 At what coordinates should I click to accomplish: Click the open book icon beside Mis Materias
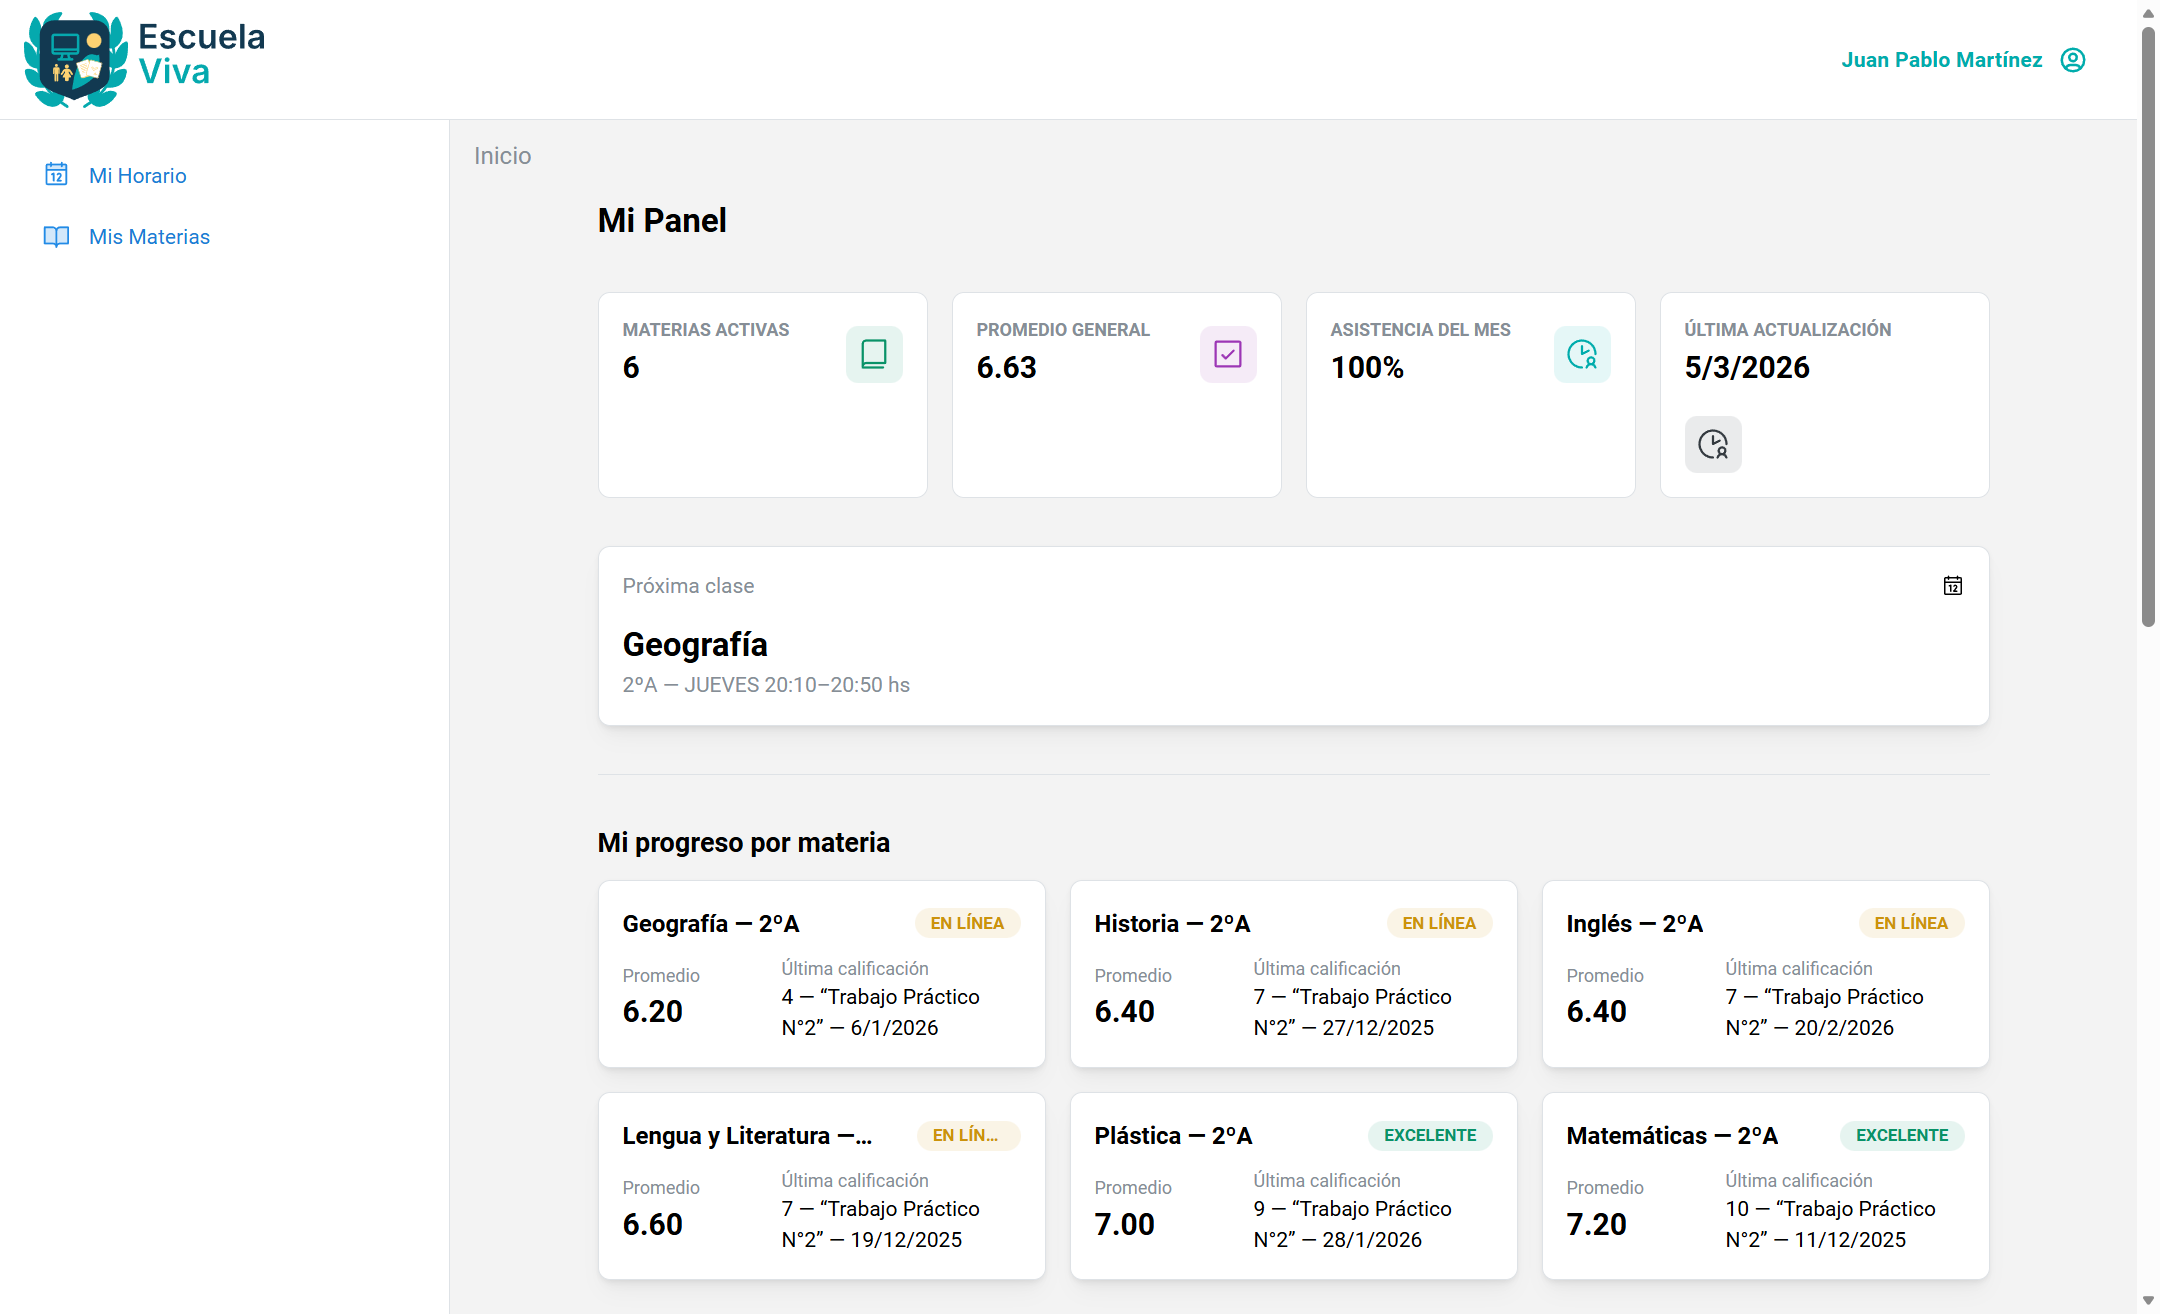point(56,237)
